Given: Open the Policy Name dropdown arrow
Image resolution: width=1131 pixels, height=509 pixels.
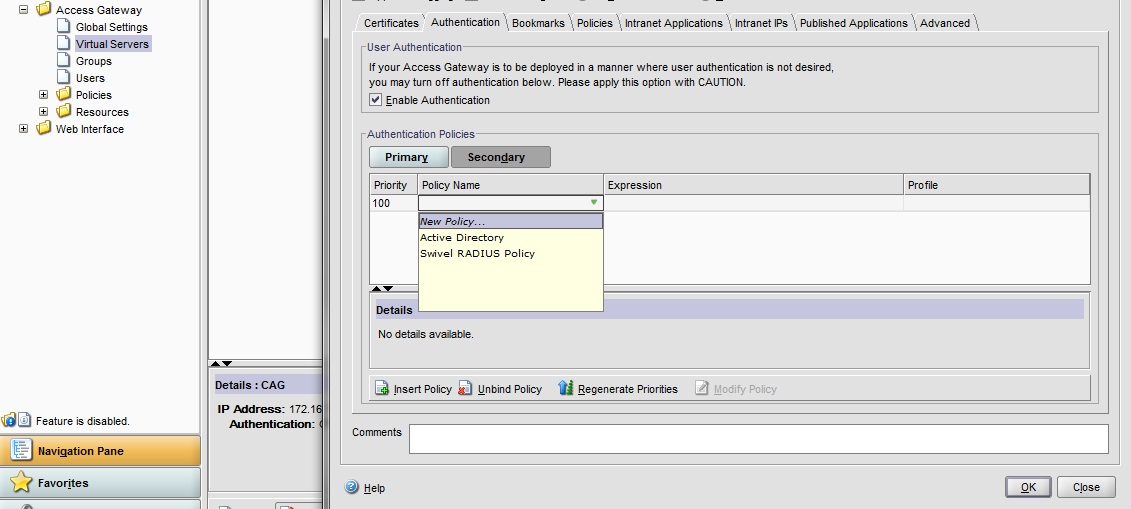Looking at the screenshot, I should pyautogui.click(x=594, y=203).
